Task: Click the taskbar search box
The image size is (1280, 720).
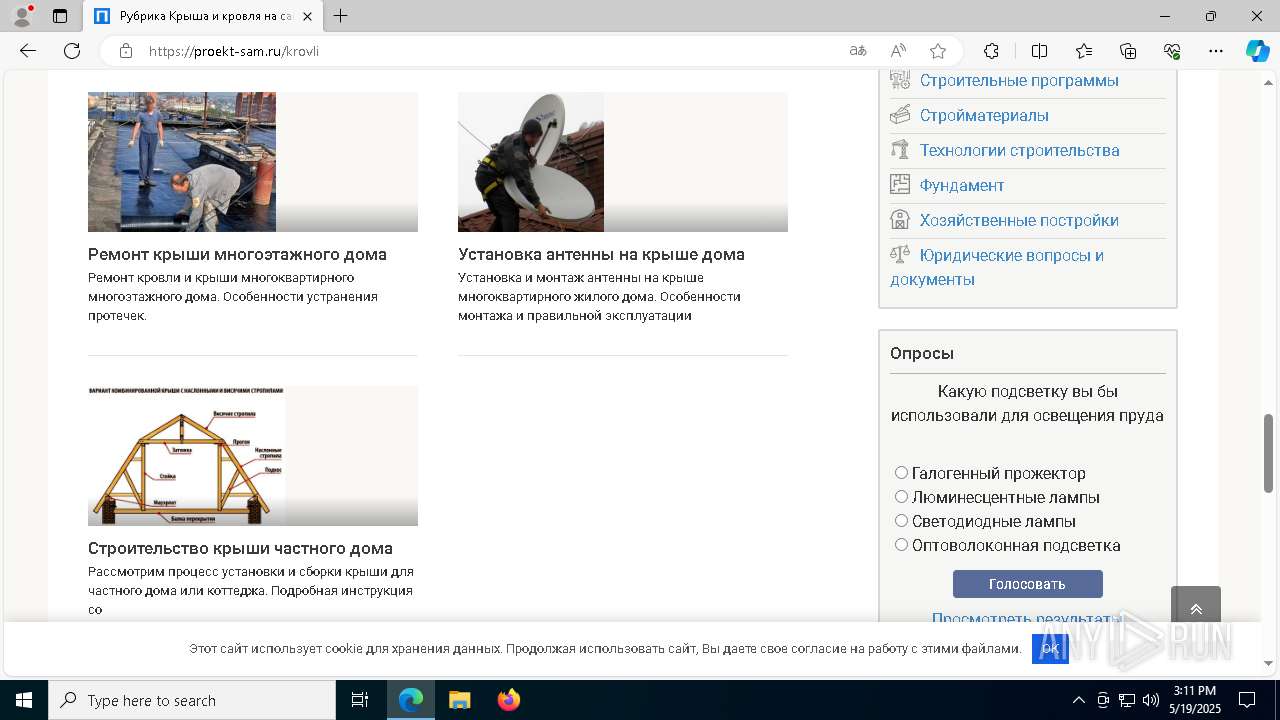Action: [x=192, y=700]
